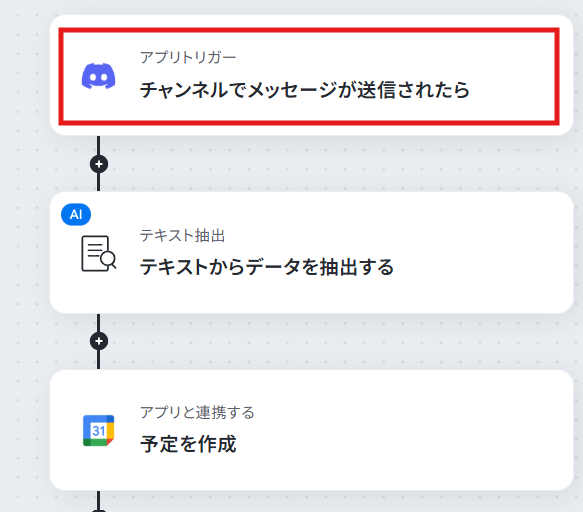Click the blue AI badge
The width and height of the screenshot is (583, 512).
coord(76,215)
